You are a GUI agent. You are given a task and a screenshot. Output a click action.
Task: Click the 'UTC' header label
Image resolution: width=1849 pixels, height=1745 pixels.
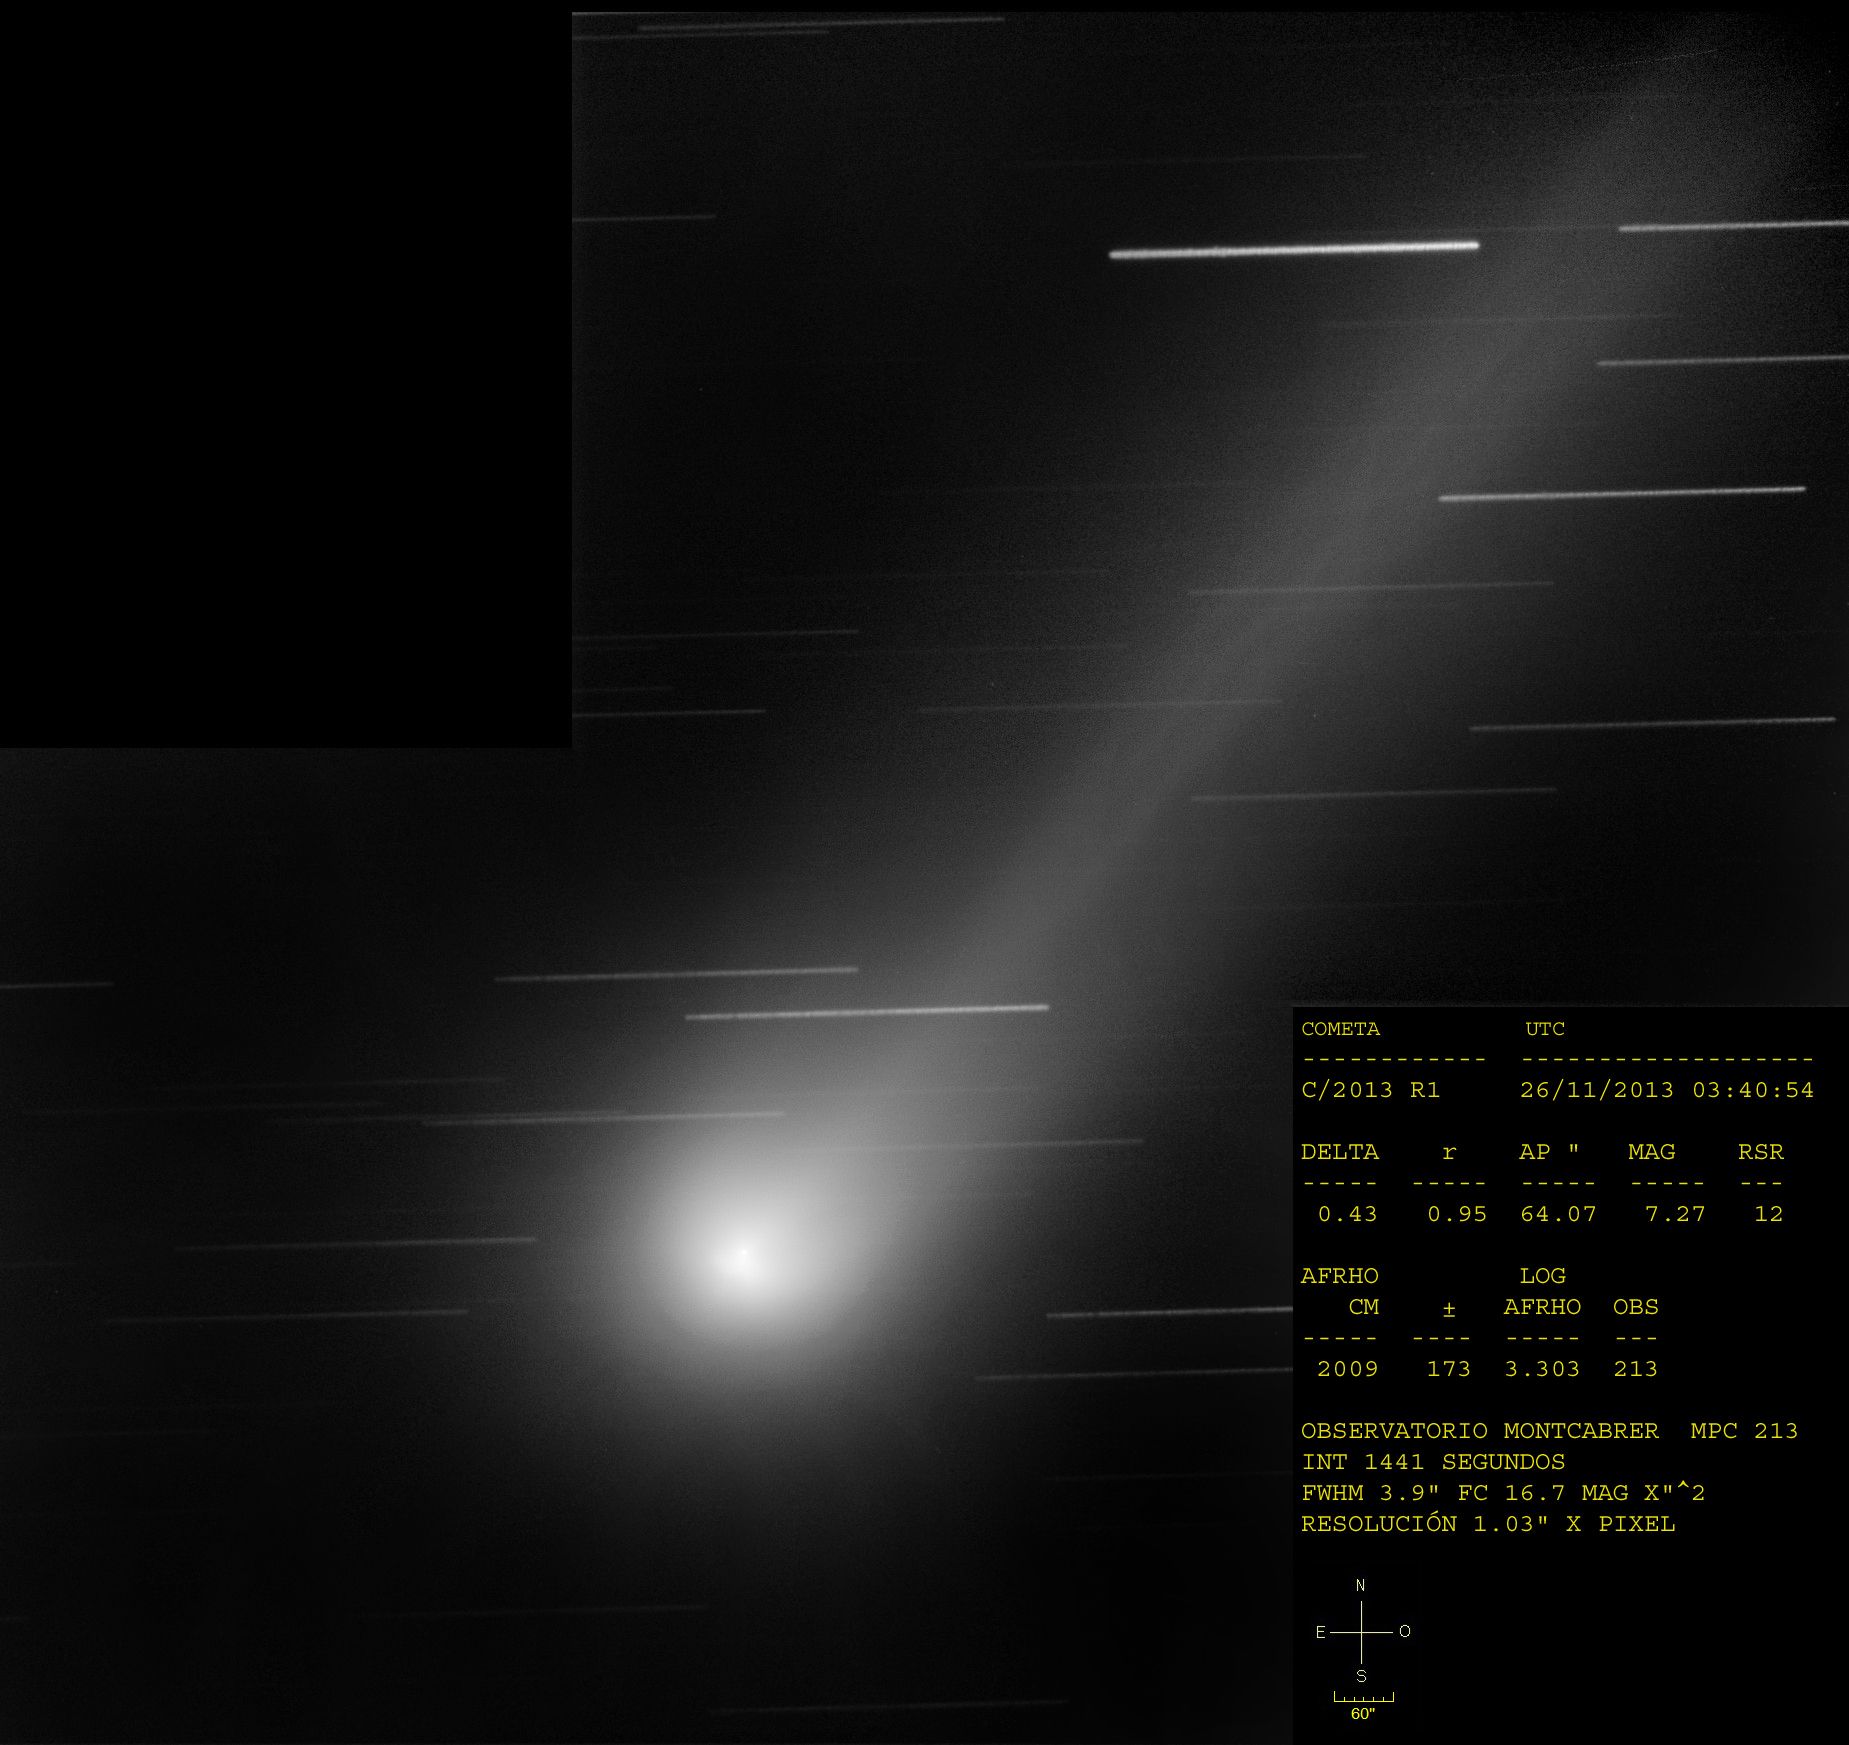coord(1545,1029)
